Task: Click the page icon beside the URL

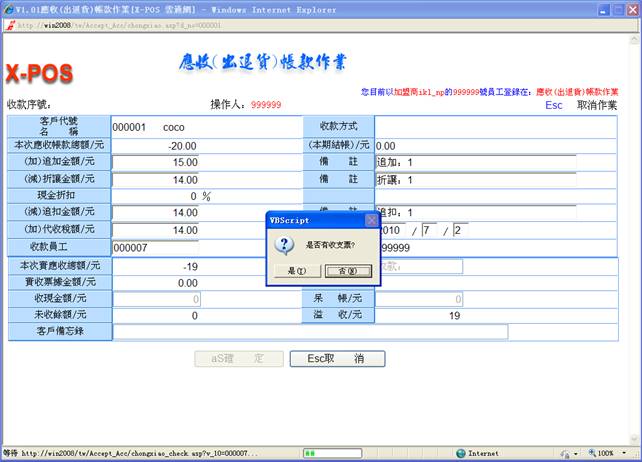Action: [9, 24]
